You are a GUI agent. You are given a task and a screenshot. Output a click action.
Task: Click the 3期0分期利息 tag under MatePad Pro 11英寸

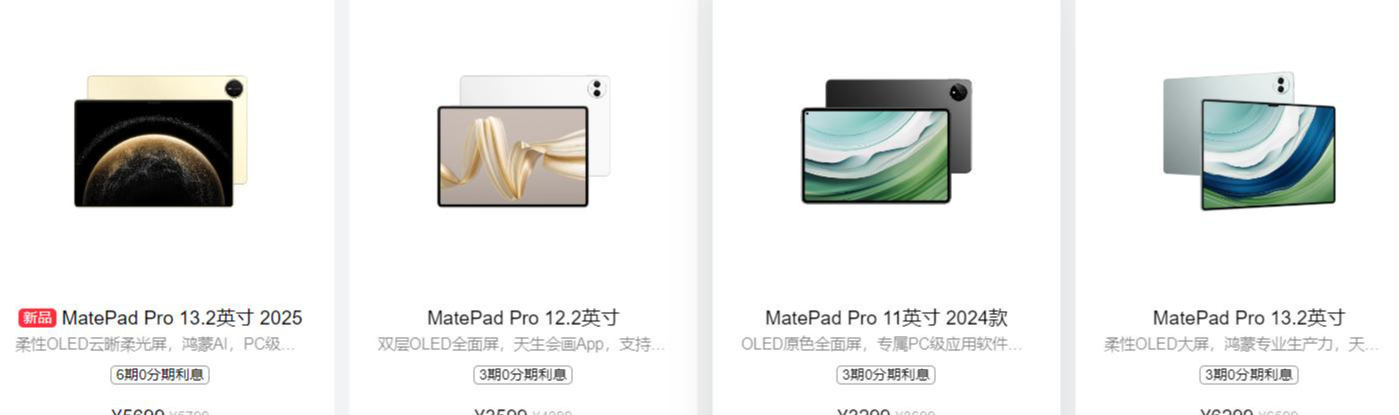(886, 375)
